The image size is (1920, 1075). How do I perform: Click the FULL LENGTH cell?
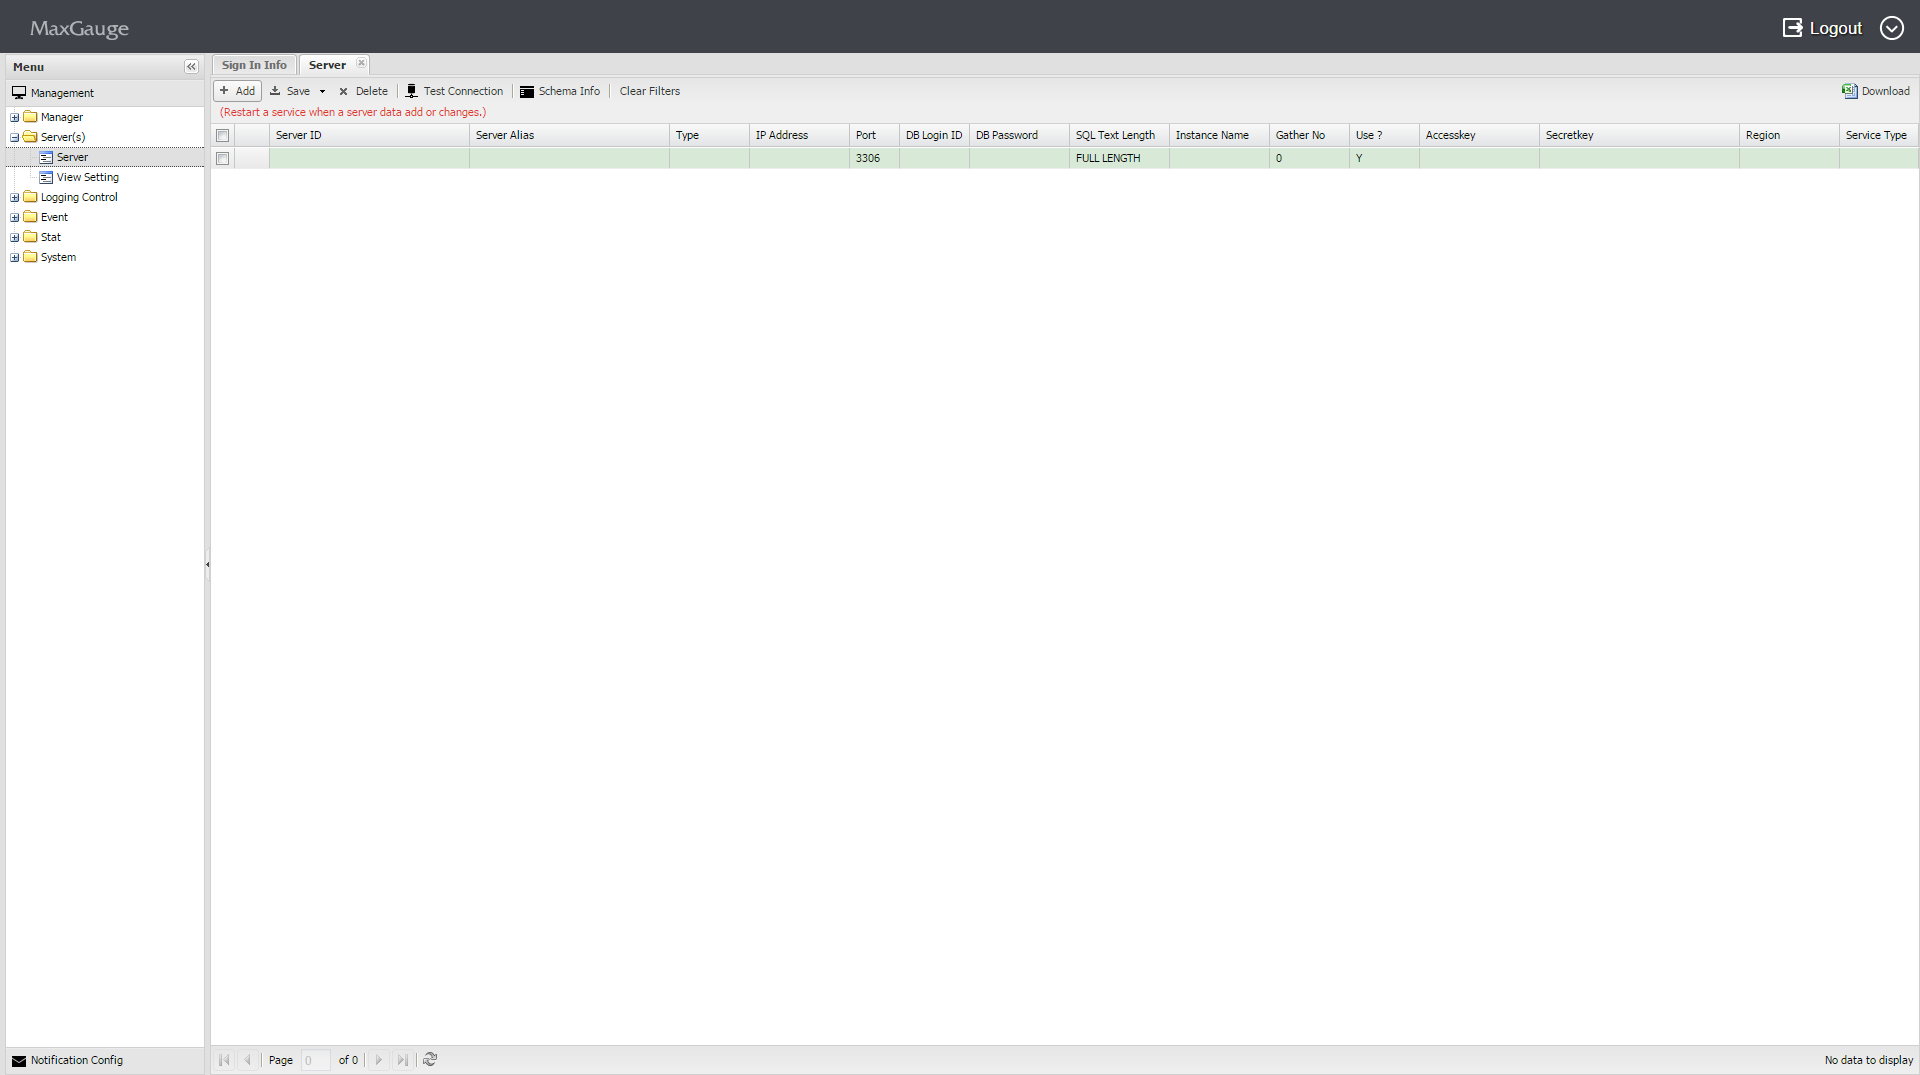pos(1119,158)
